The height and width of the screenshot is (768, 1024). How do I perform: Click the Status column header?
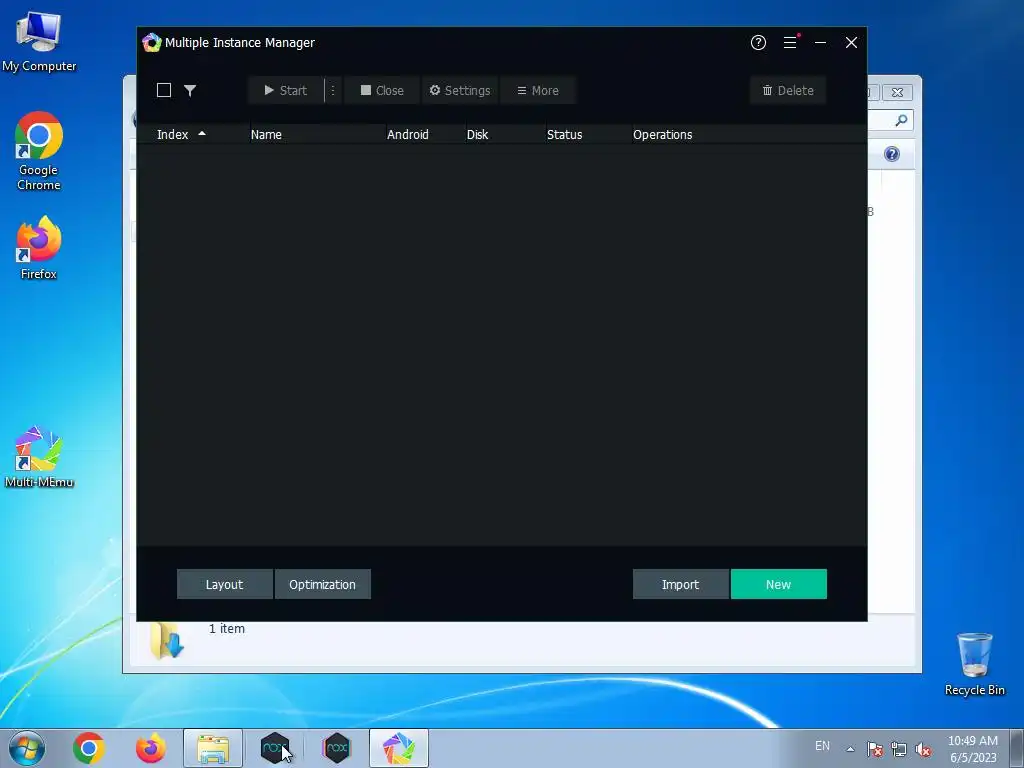click(564, 135)
